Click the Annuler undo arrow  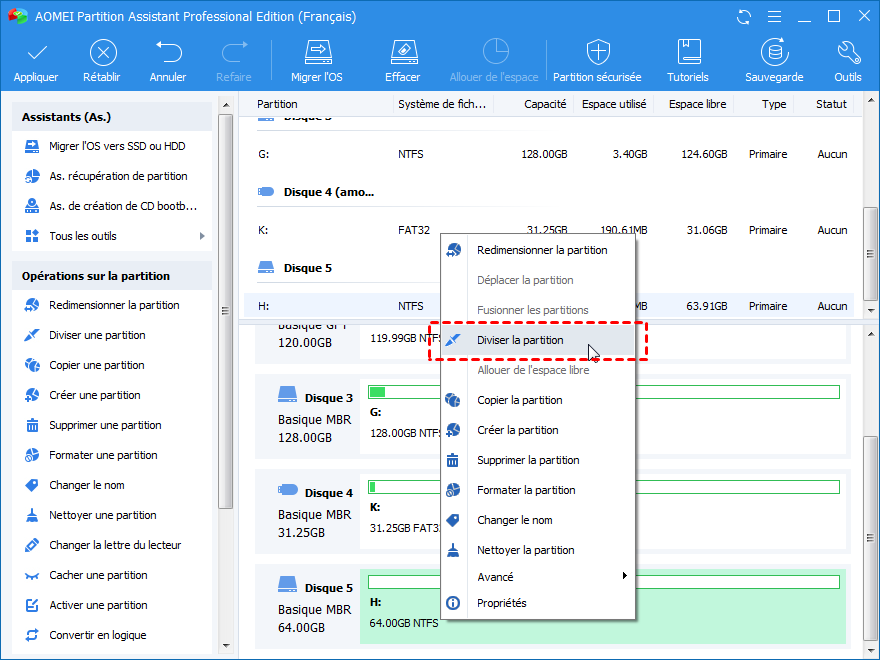(x=168, y=53)
